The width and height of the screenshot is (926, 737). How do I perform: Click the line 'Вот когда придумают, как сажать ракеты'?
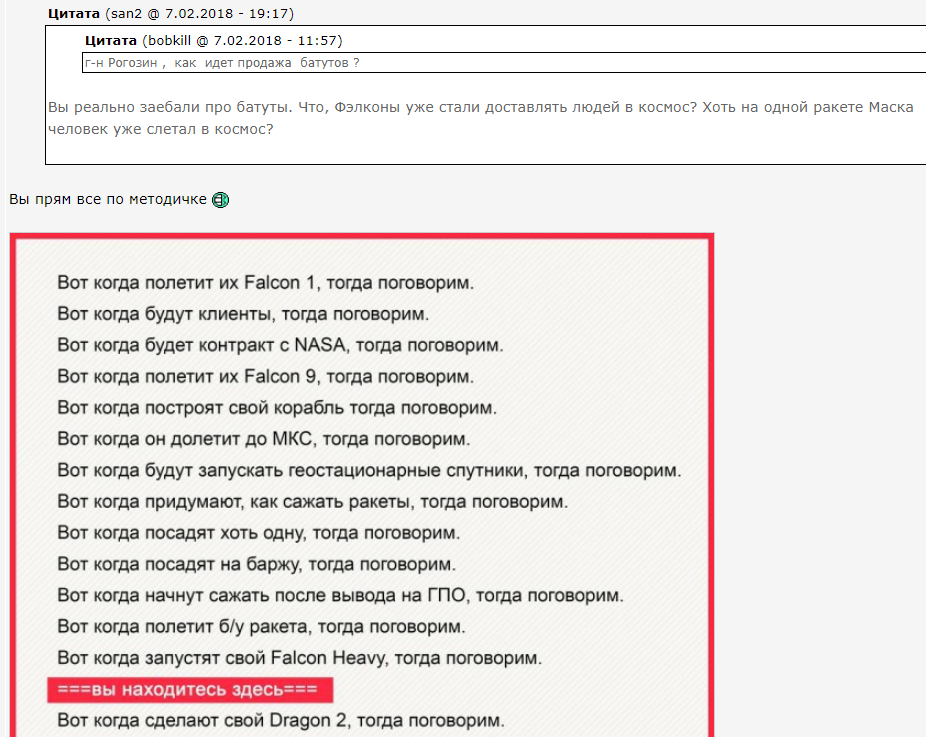[x=312, y=501]
